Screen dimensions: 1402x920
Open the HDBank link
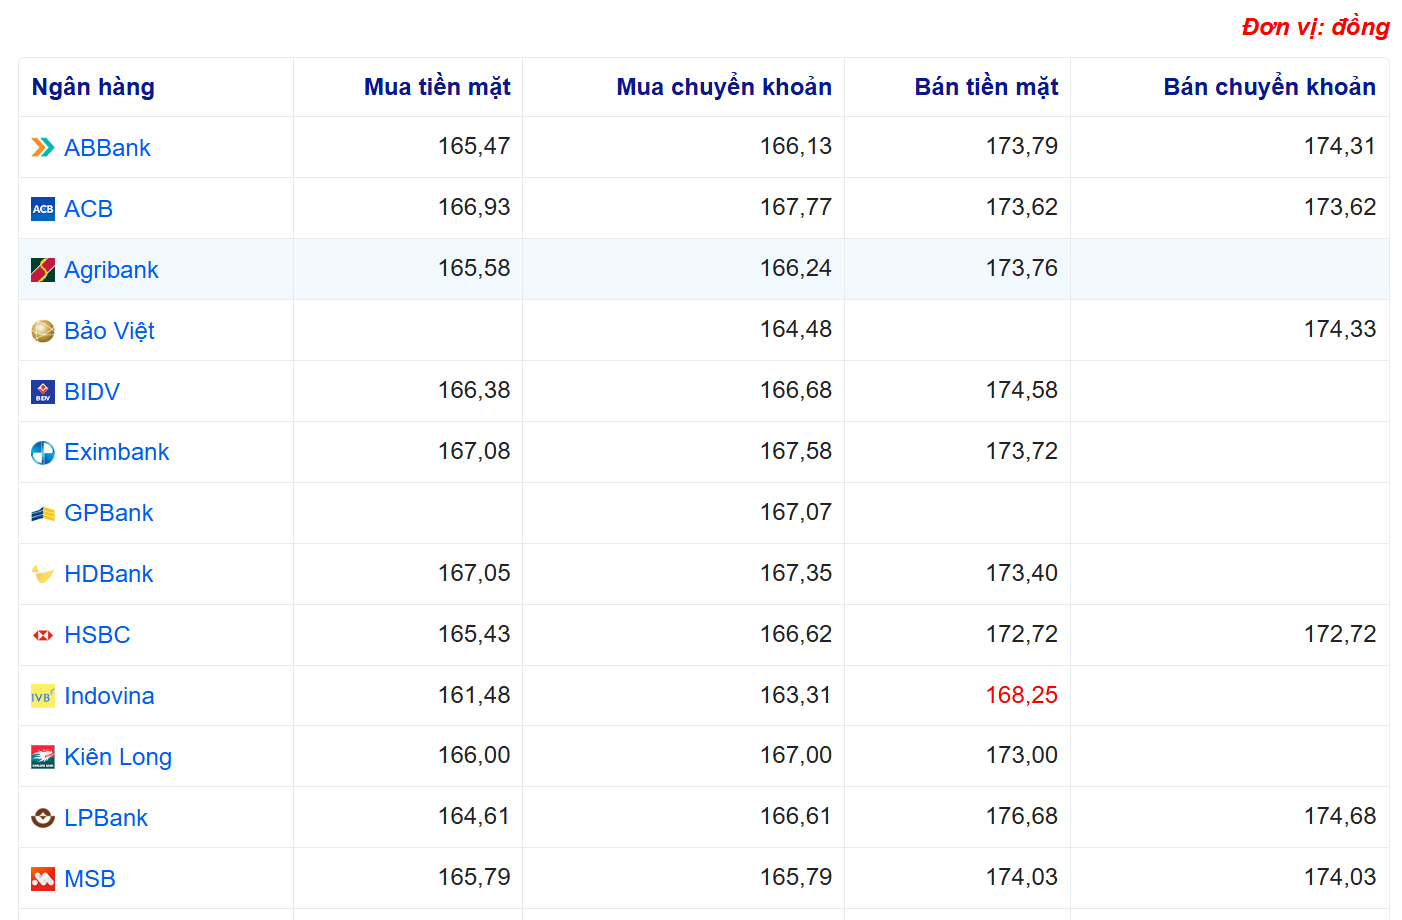coord(108,574)
